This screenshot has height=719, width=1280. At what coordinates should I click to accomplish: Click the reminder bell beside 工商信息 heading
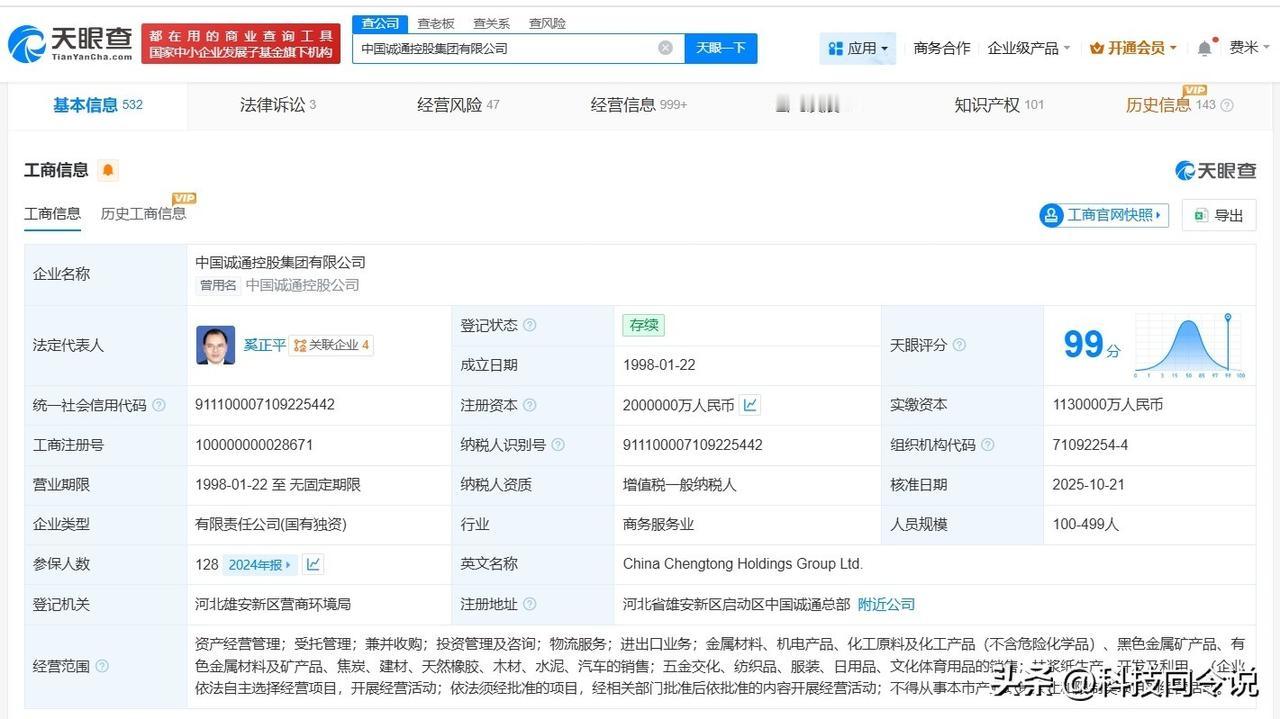click(108, 170)
